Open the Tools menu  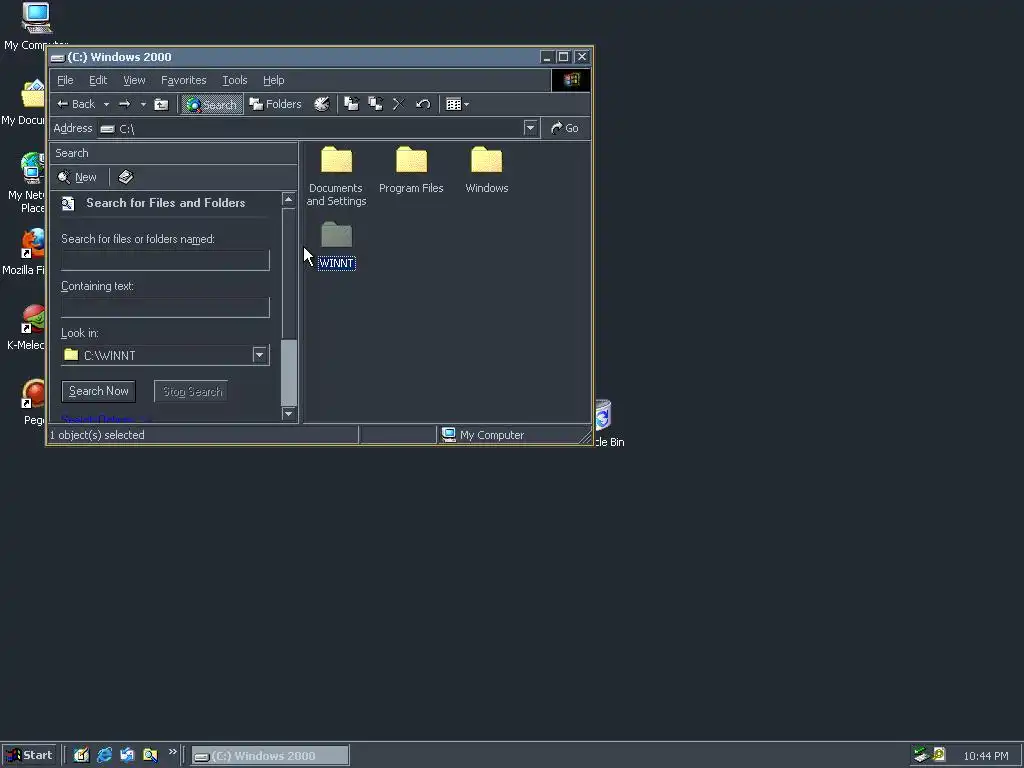(234, 80)
